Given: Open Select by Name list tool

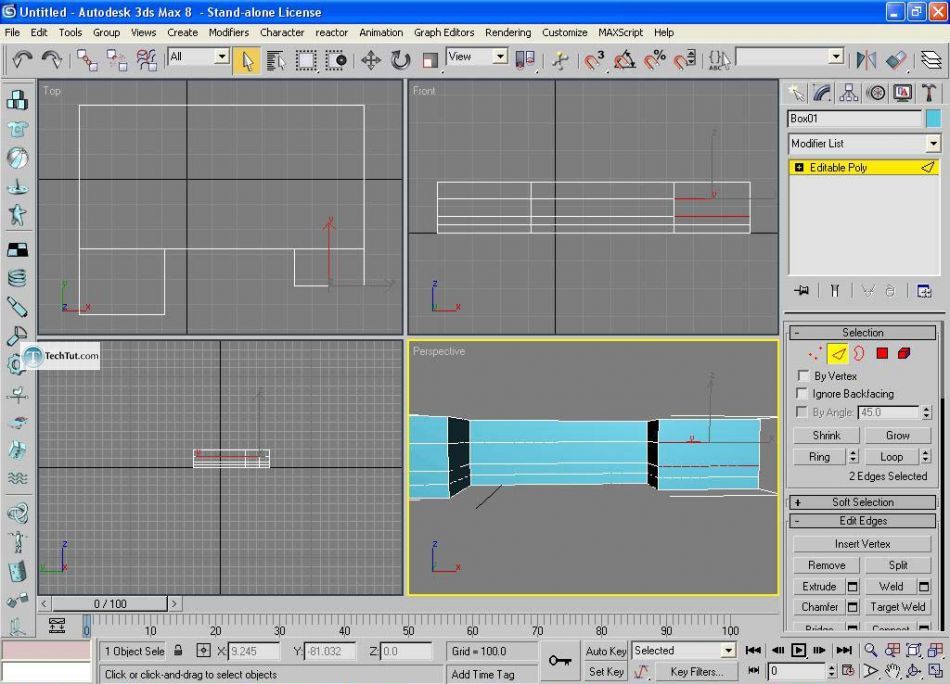Looking at the screenshot, I should click(x=276, y=61).
